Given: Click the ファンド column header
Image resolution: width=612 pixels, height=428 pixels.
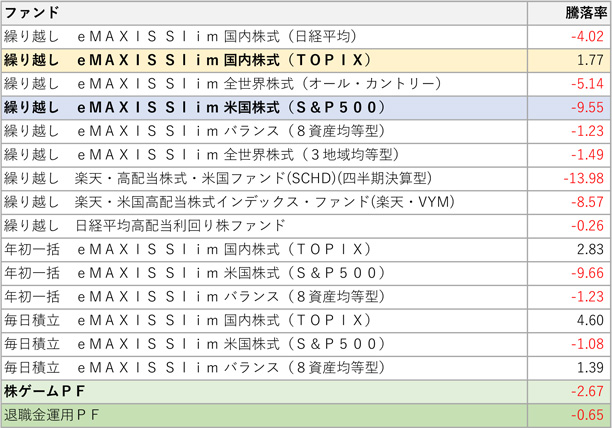Looking at the screenshot, I should 30,13.
